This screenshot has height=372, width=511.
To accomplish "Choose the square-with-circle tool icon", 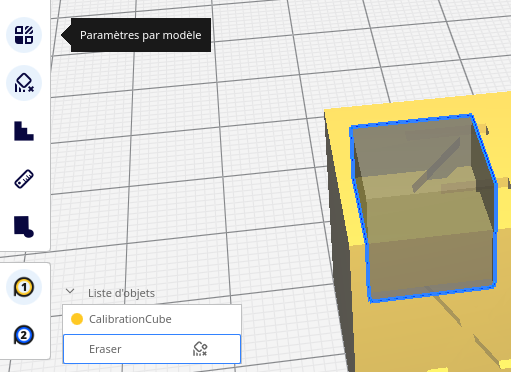I will click(x=24, y=227).
